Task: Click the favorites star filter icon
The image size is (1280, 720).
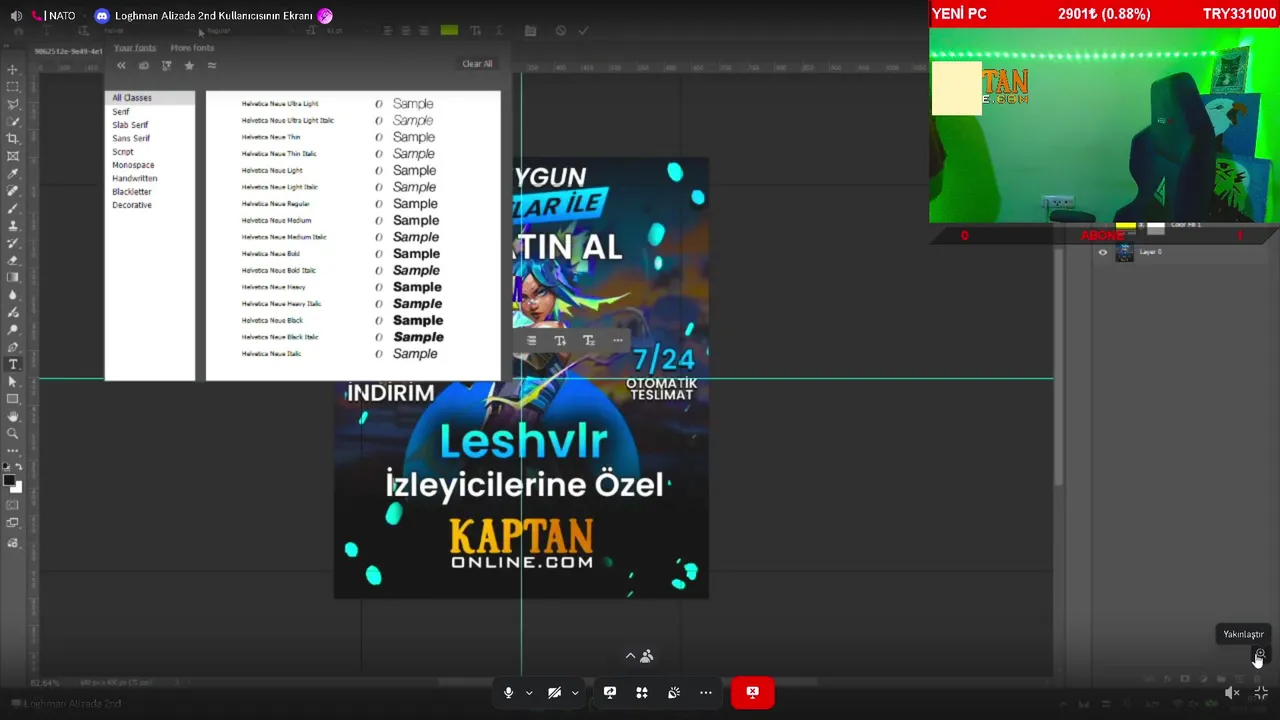Action: tap(189, 66)
